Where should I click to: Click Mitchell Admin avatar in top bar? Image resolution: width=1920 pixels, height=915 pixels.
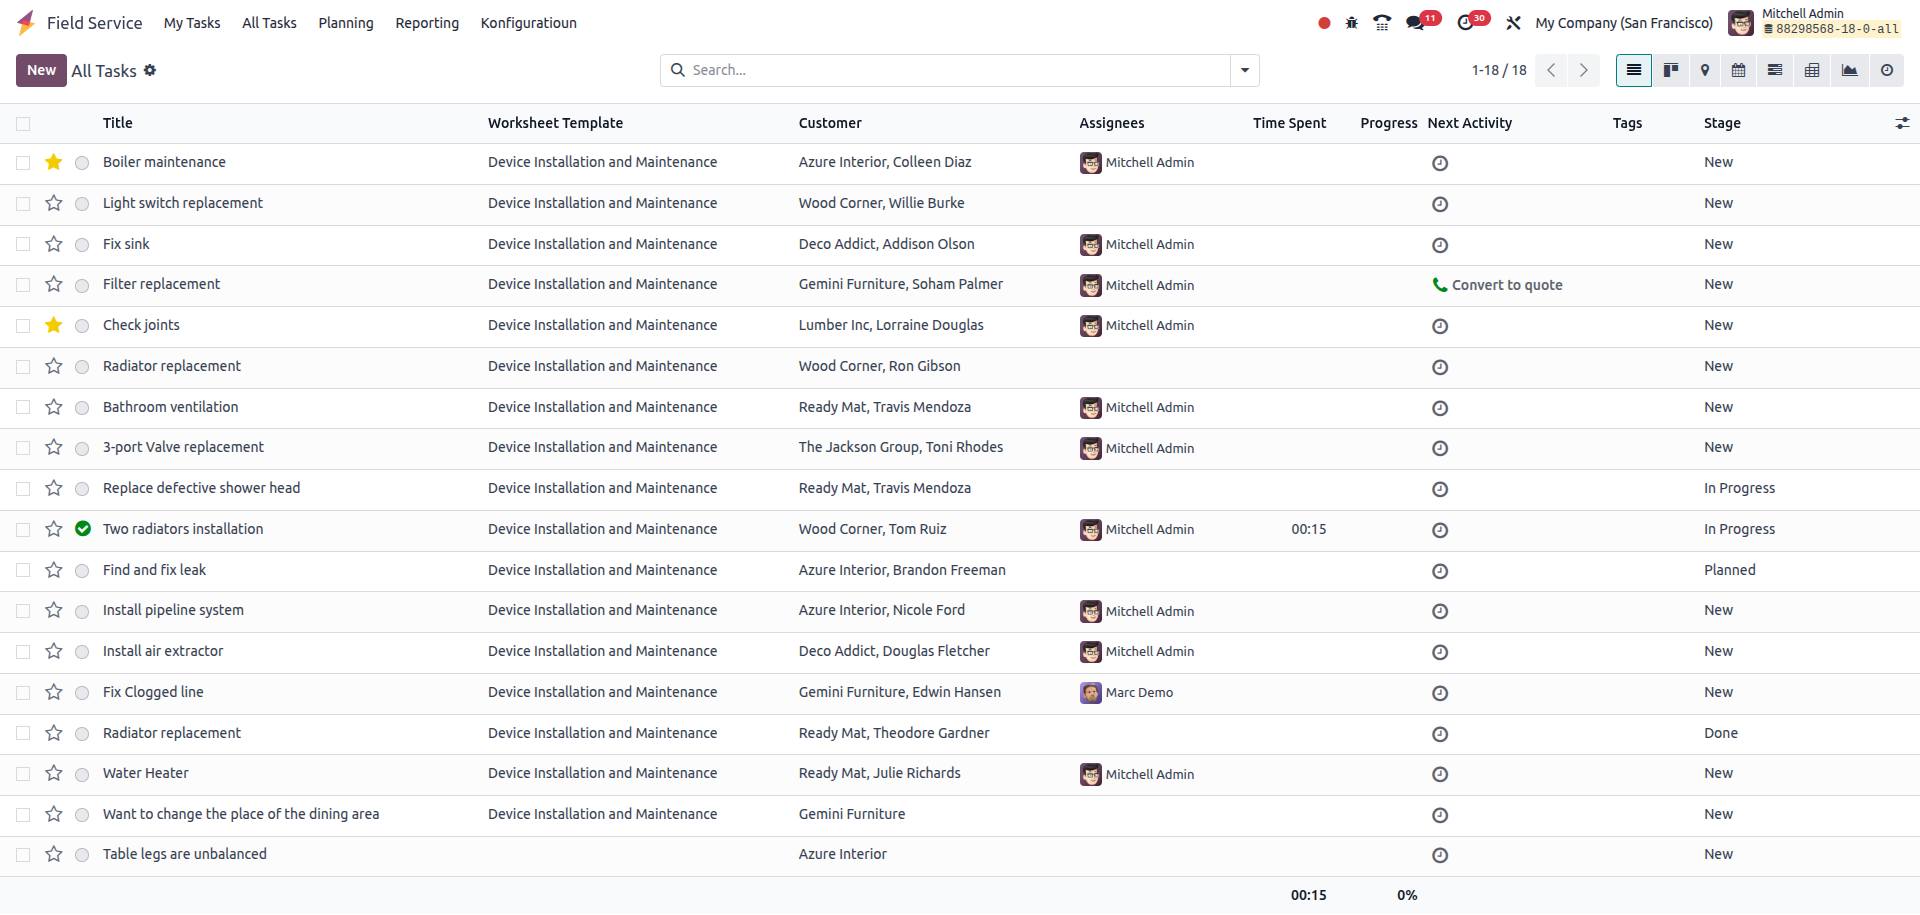point(1741,22)
